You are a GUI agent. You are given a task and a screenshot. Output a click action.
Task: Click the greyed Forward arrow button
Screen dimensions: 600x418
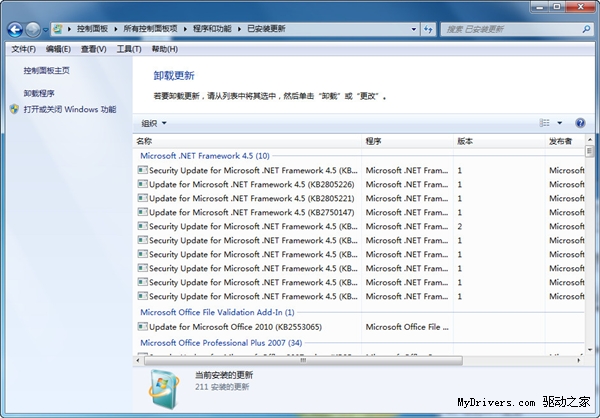tap(33, 29)
